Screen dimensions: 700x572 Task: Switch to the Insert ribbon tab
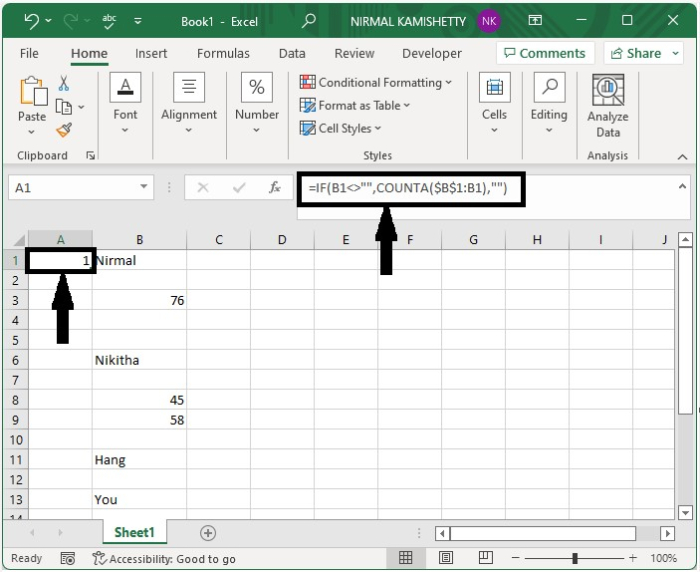point(151,54)
